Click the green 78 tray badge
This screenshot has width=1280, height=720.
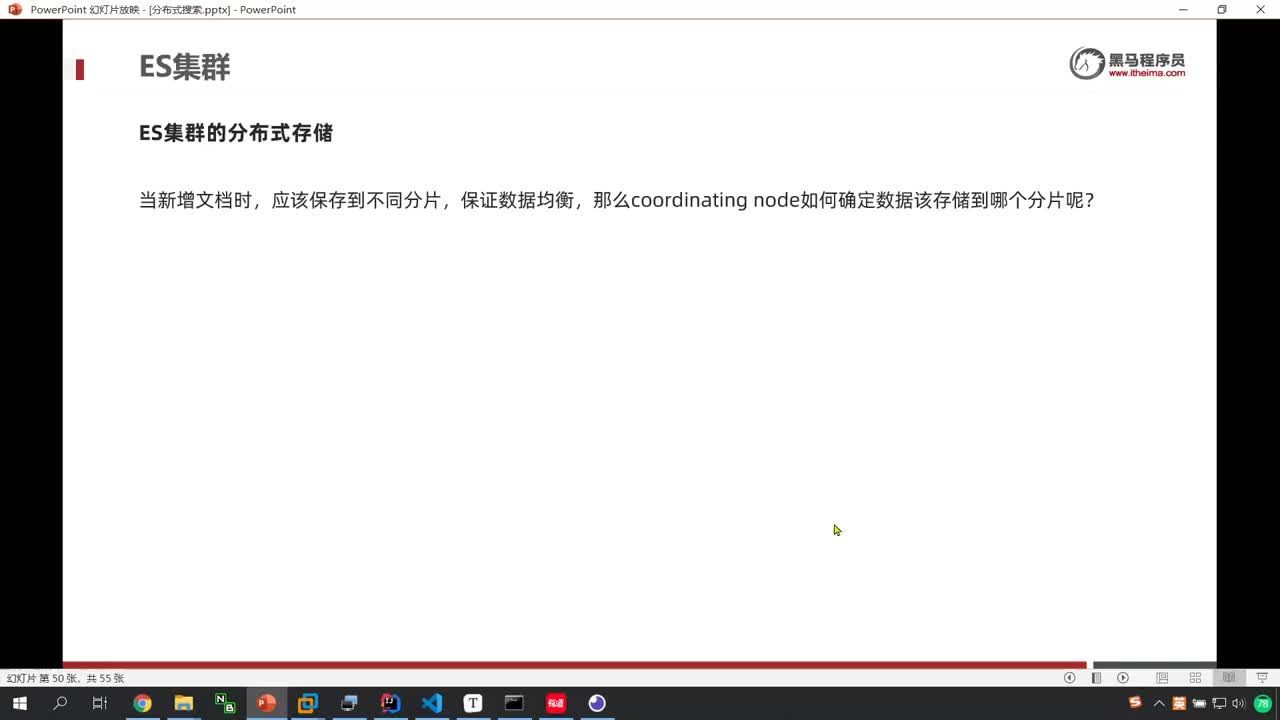coord(1262,703)
